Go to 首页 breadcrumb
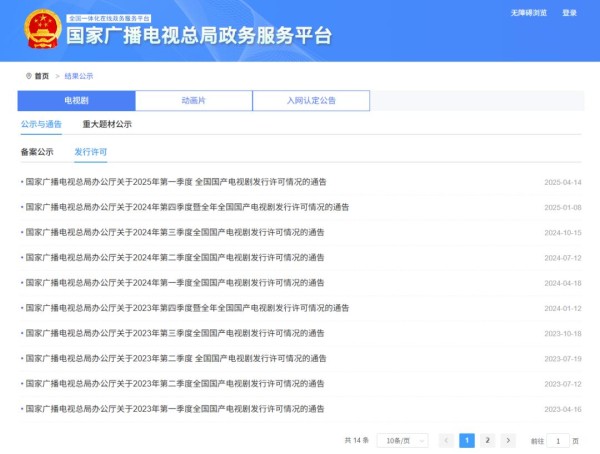 (42, 76)
